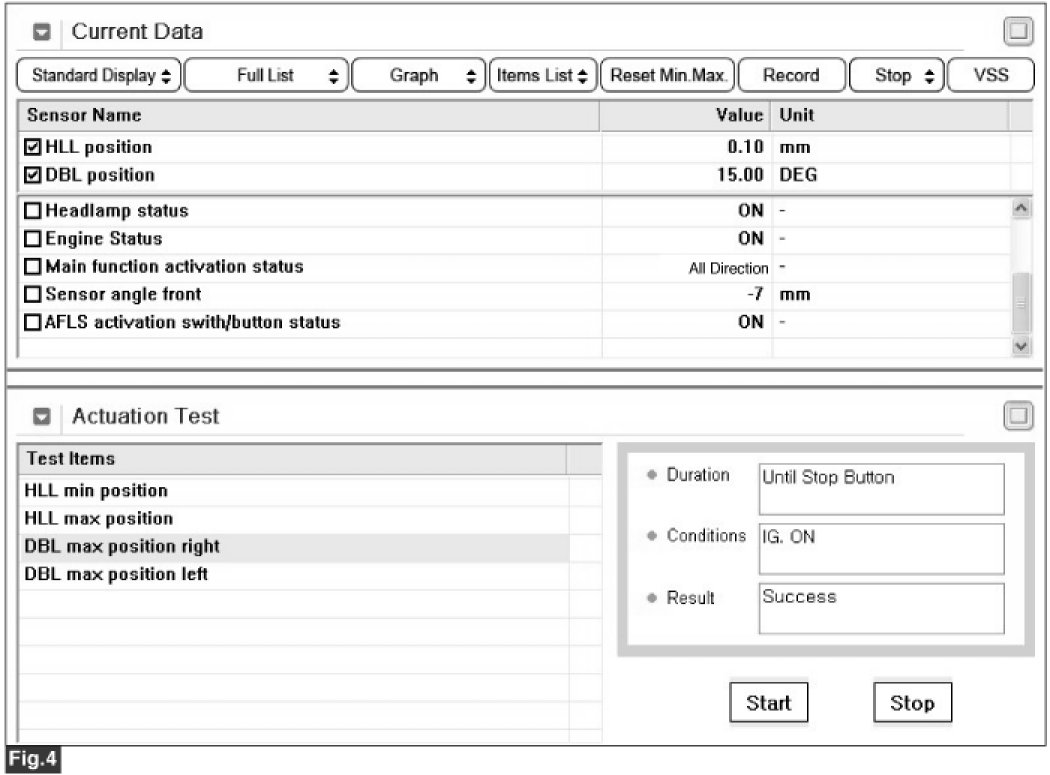
Task: Open the Standard Display dropdown
Action: coord(99,76)
